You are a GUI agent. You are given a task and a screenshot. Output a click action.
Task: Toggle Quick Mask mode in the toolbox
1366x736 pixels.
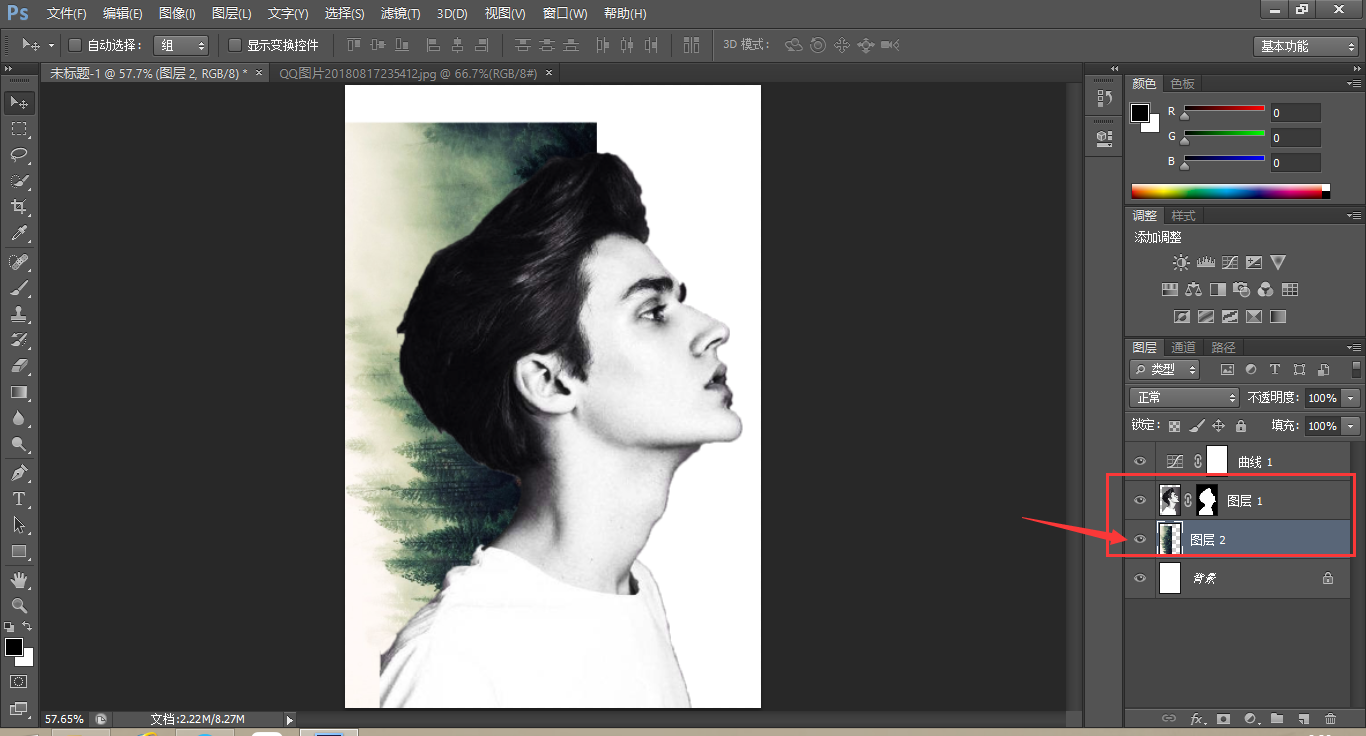(19, 682)
